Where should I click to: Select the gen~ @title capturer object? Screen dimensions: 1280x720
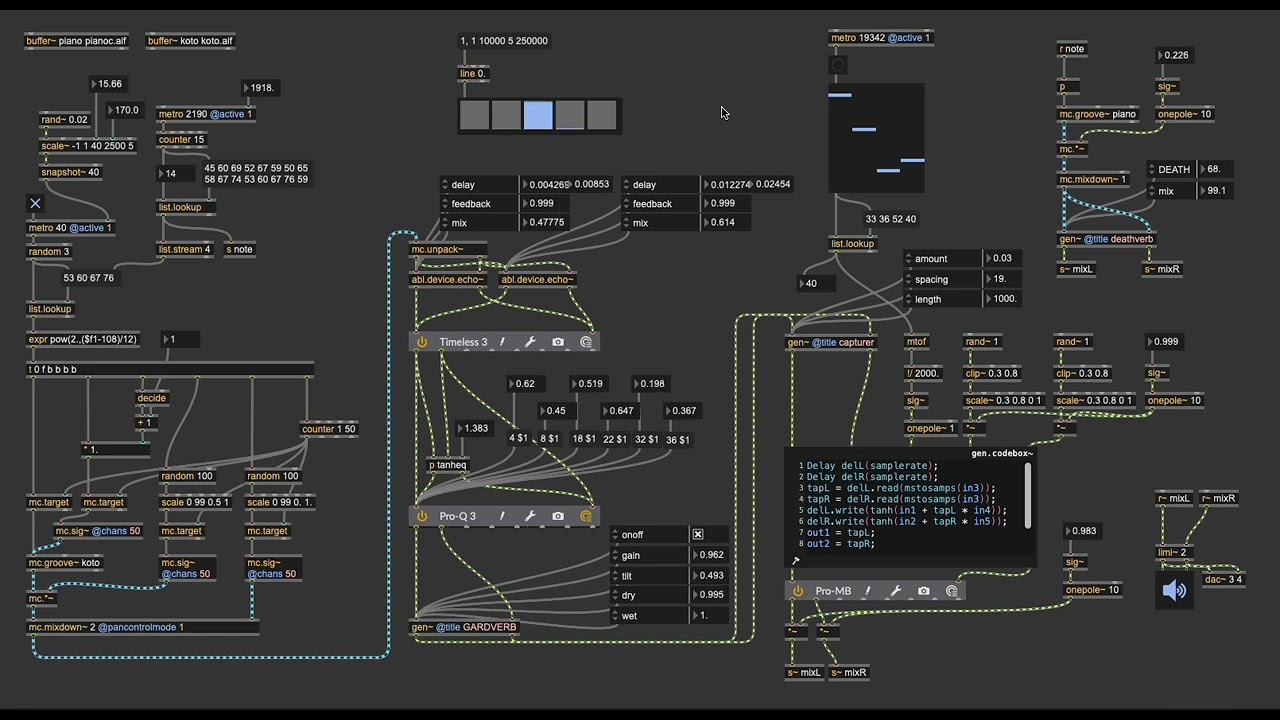pos(832,342)
